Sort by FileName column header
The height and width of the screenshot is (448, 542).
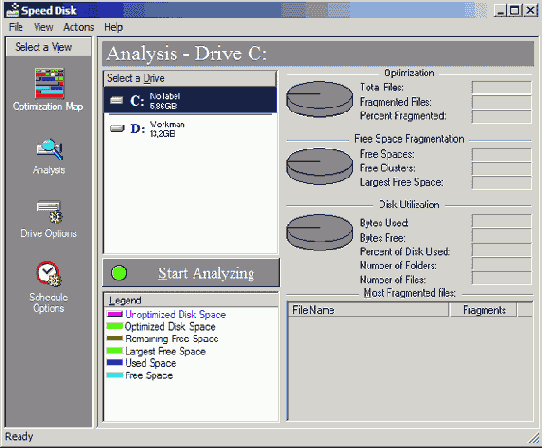368,310
